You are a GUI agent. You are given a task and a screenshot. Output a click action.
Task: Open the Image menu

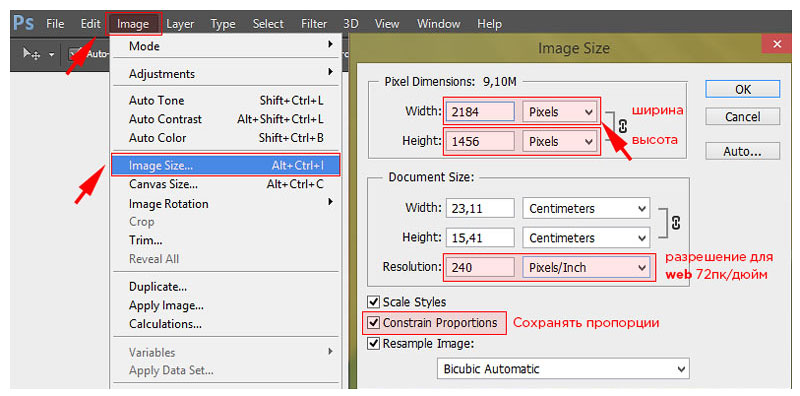pos(133,24)
